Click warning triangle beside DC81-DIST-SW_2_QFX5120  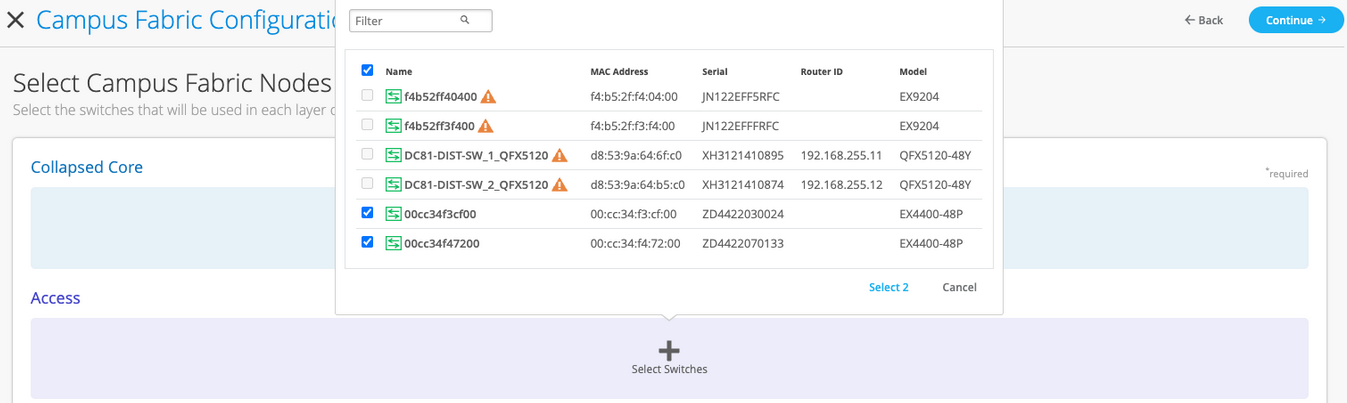560,185
